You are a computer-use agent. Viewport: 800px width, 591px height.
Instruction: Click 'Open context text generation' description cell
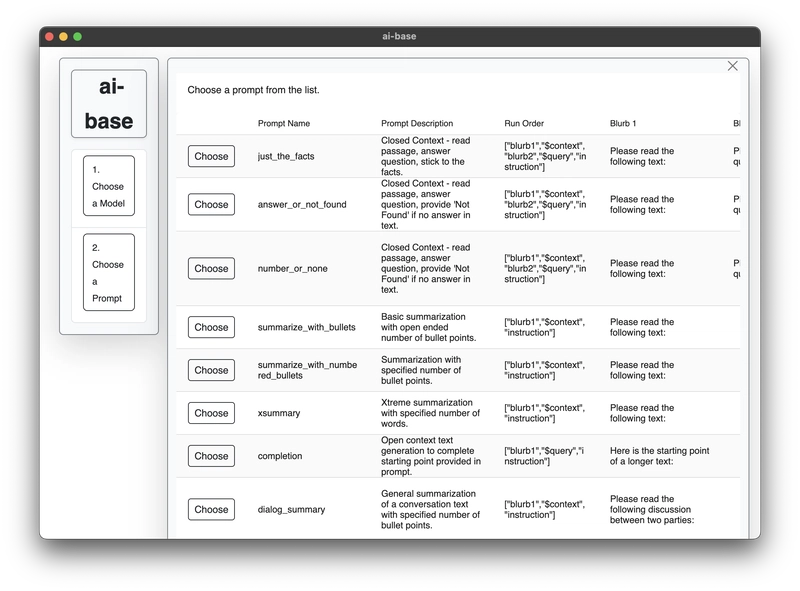coord(431,456)
